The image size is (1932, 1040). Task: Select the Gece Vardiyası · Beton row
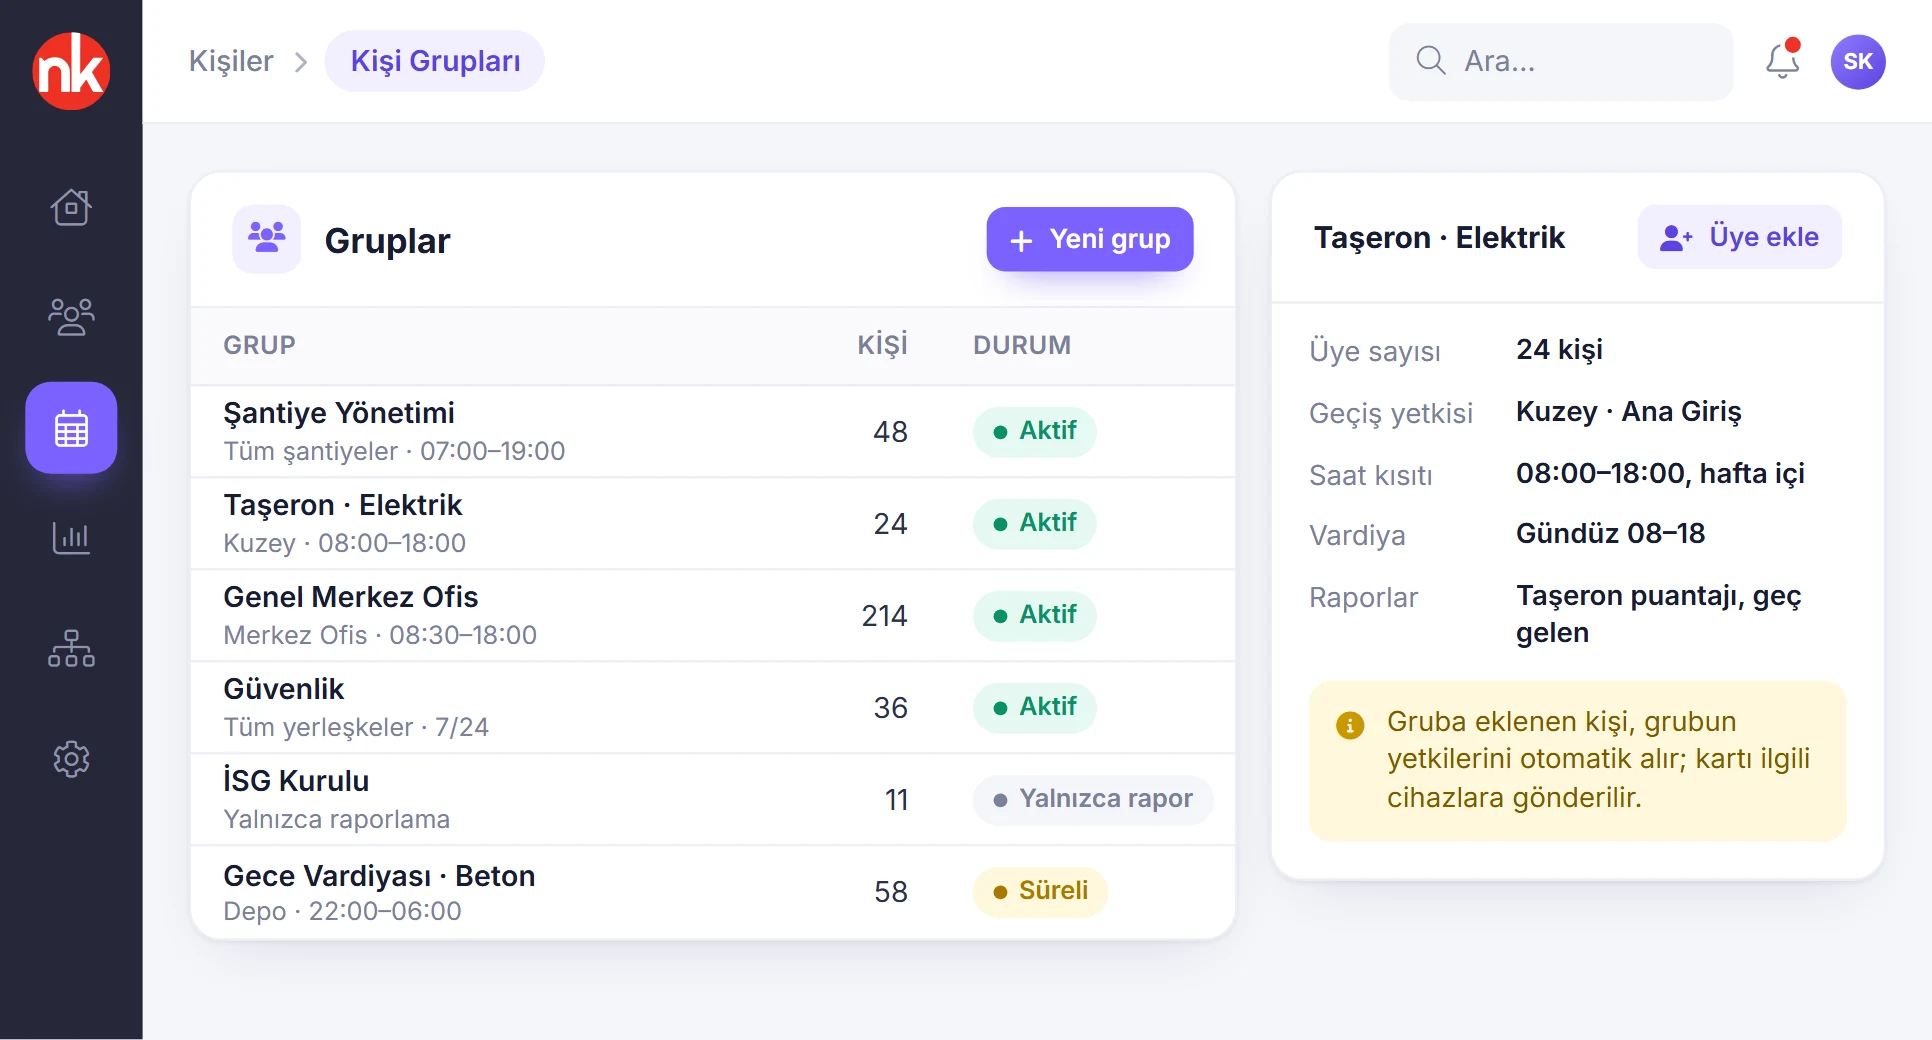pyautogui.click(x=713, y=892)
